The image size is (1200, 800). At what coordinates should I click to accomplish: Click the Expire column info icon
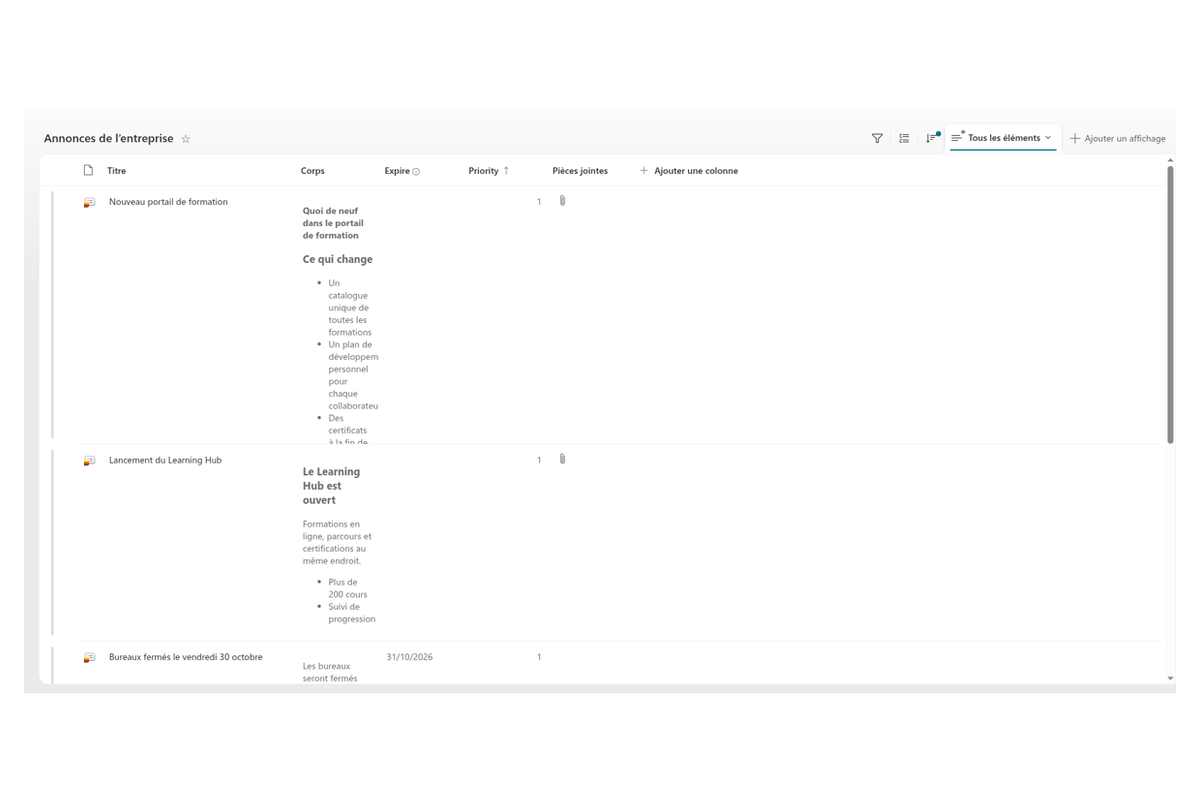coord(416,172)
